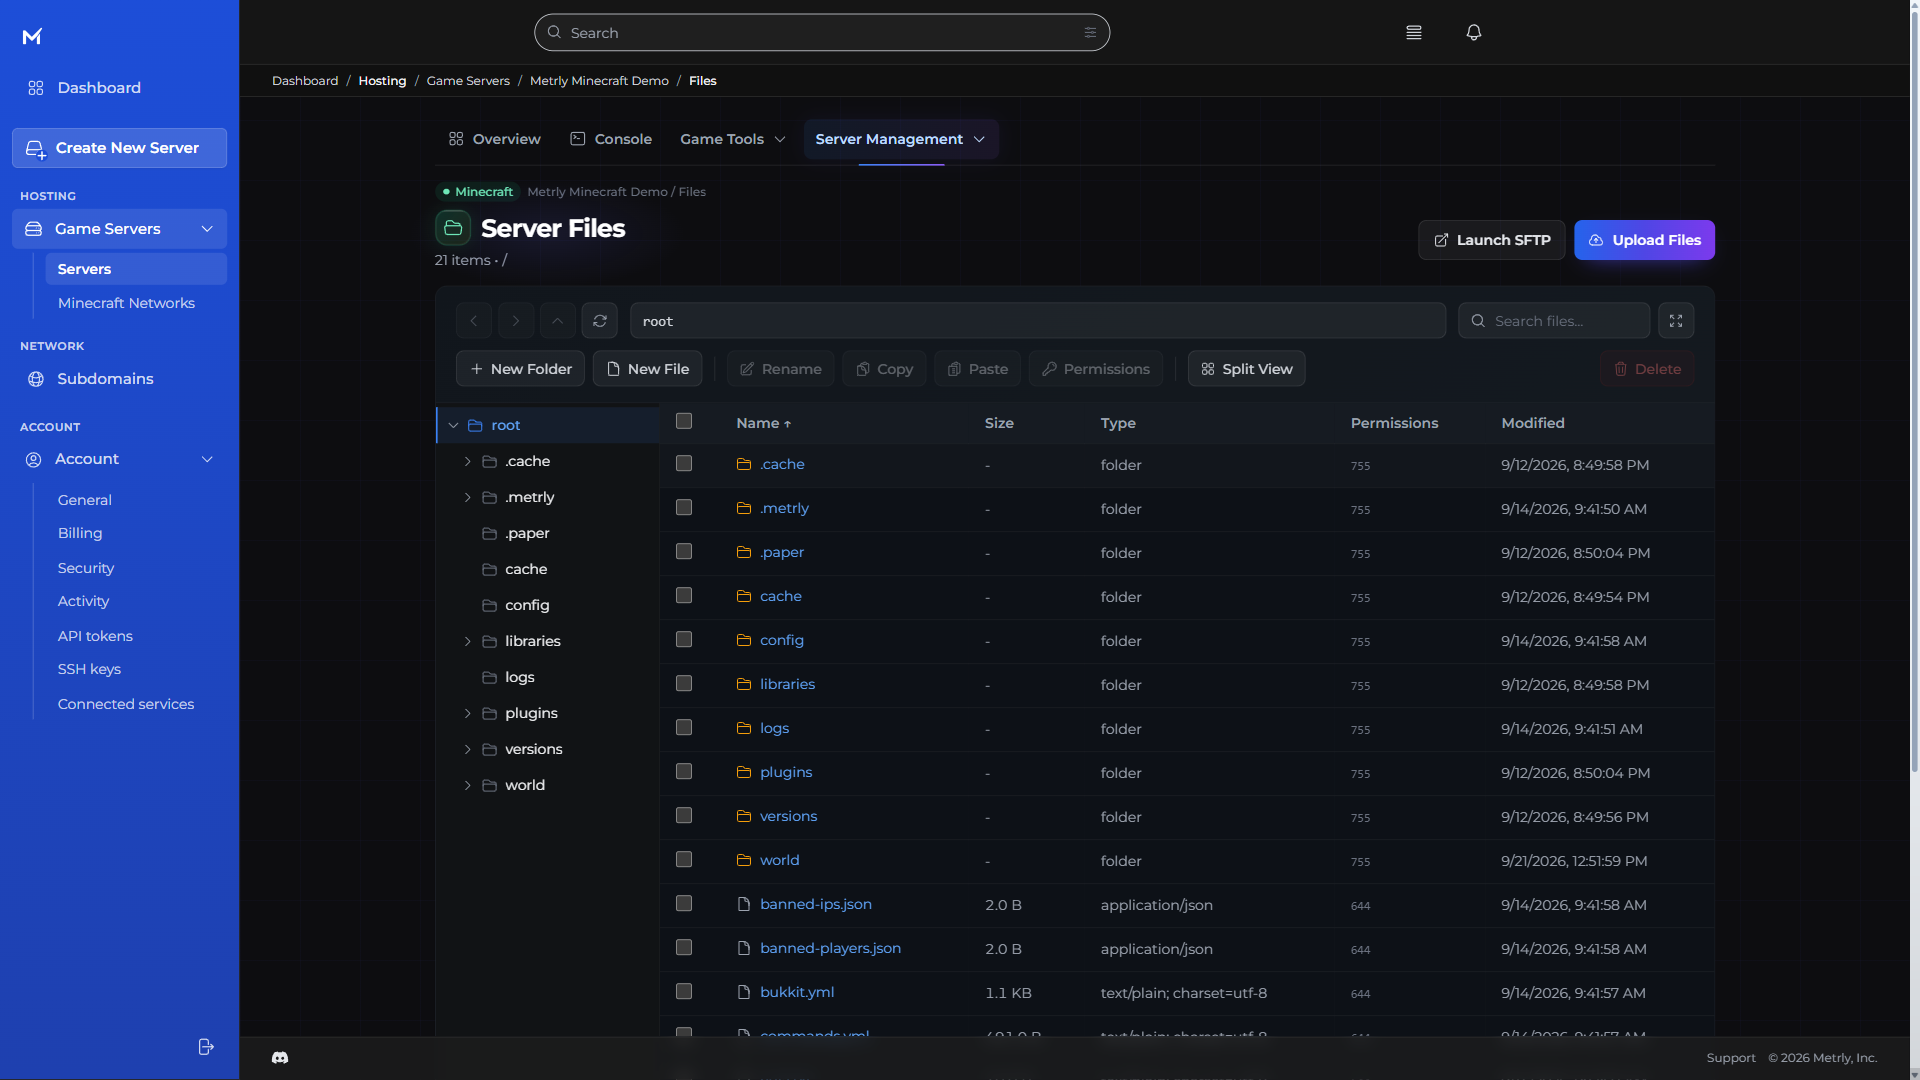
Task: Select the .metrly folder checkbox
Action: (x=684, y=507)
